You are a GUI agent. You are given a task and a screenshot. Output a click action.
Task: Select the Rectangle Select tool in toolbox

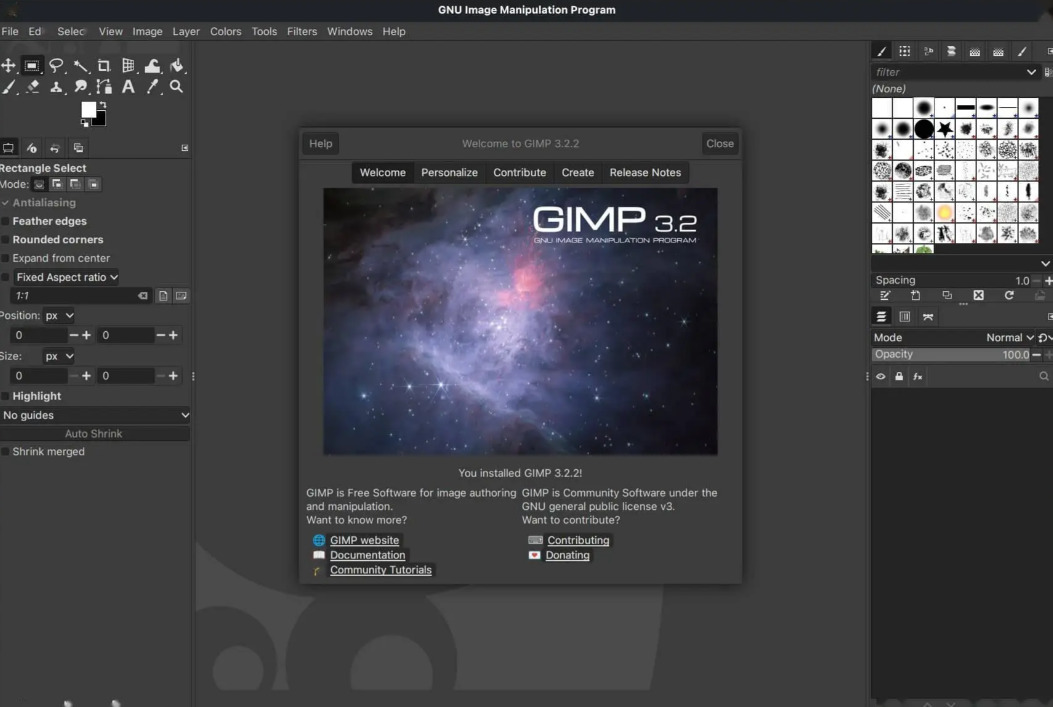pos(32,65)
